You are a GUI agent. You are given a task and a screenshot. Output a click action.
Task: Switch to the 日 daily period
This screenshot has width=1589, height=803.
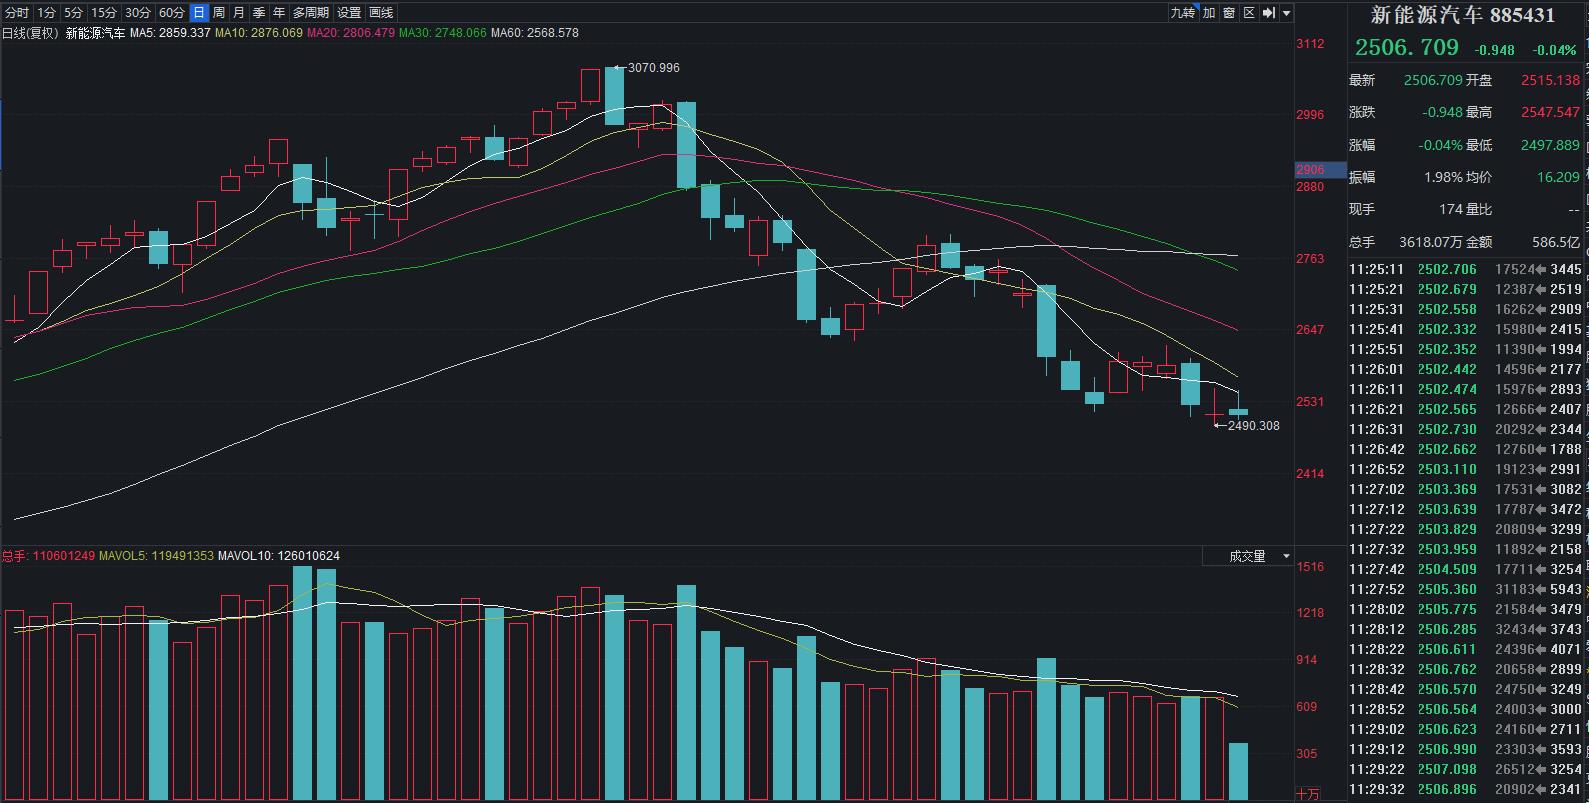[x=199, y=13]
